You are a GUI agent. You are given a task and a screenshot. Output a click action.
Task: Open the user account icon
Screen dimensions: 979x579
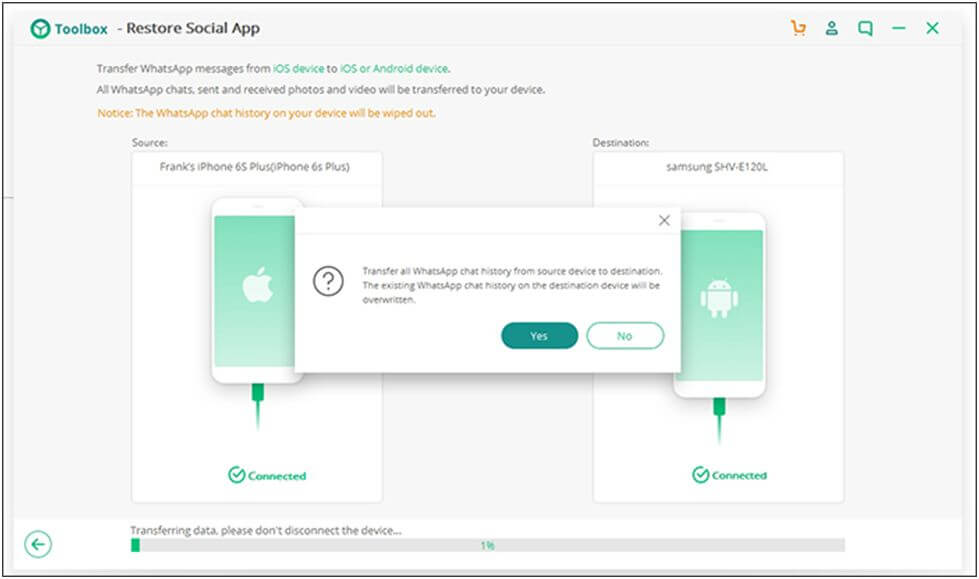point(831,29)
